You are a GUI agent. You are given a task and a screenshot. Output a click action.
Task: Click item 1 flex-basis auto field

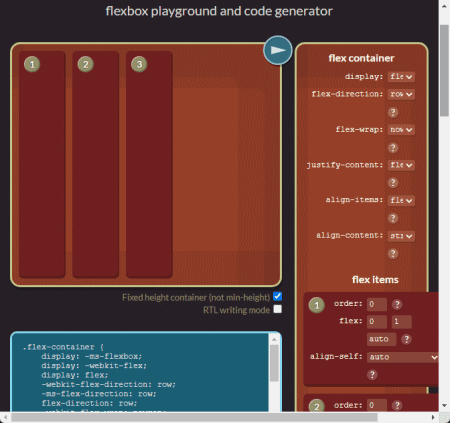tap(382, 339)
